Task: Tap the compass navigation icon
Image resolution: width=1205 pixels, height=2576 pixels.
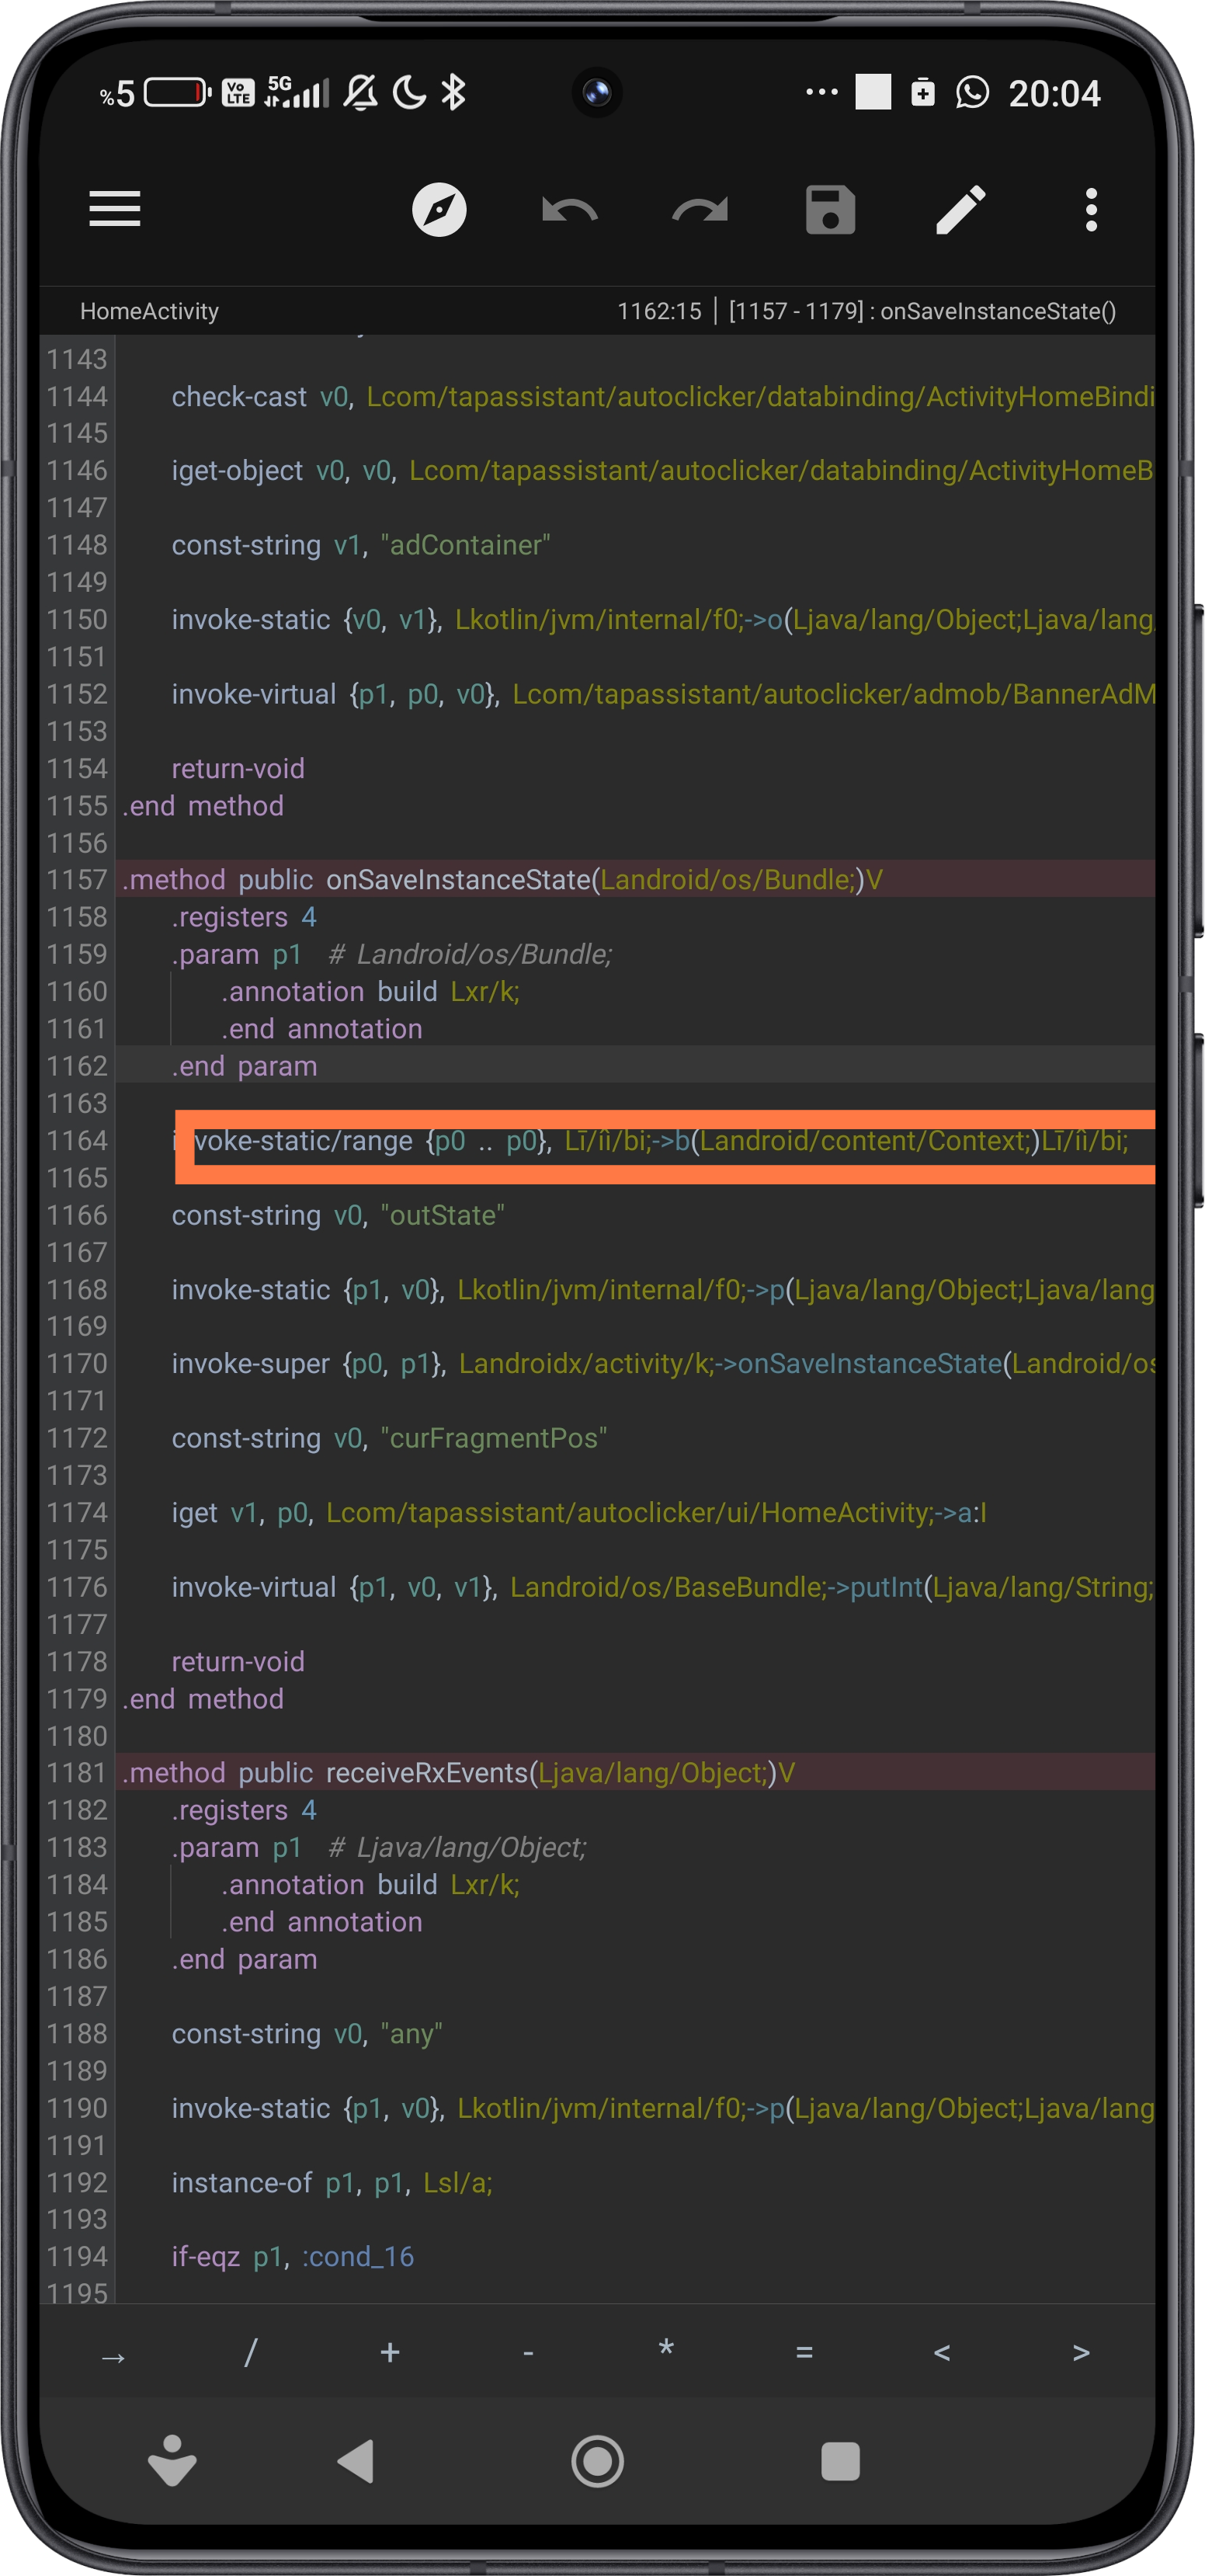Action: pos(439,209)
